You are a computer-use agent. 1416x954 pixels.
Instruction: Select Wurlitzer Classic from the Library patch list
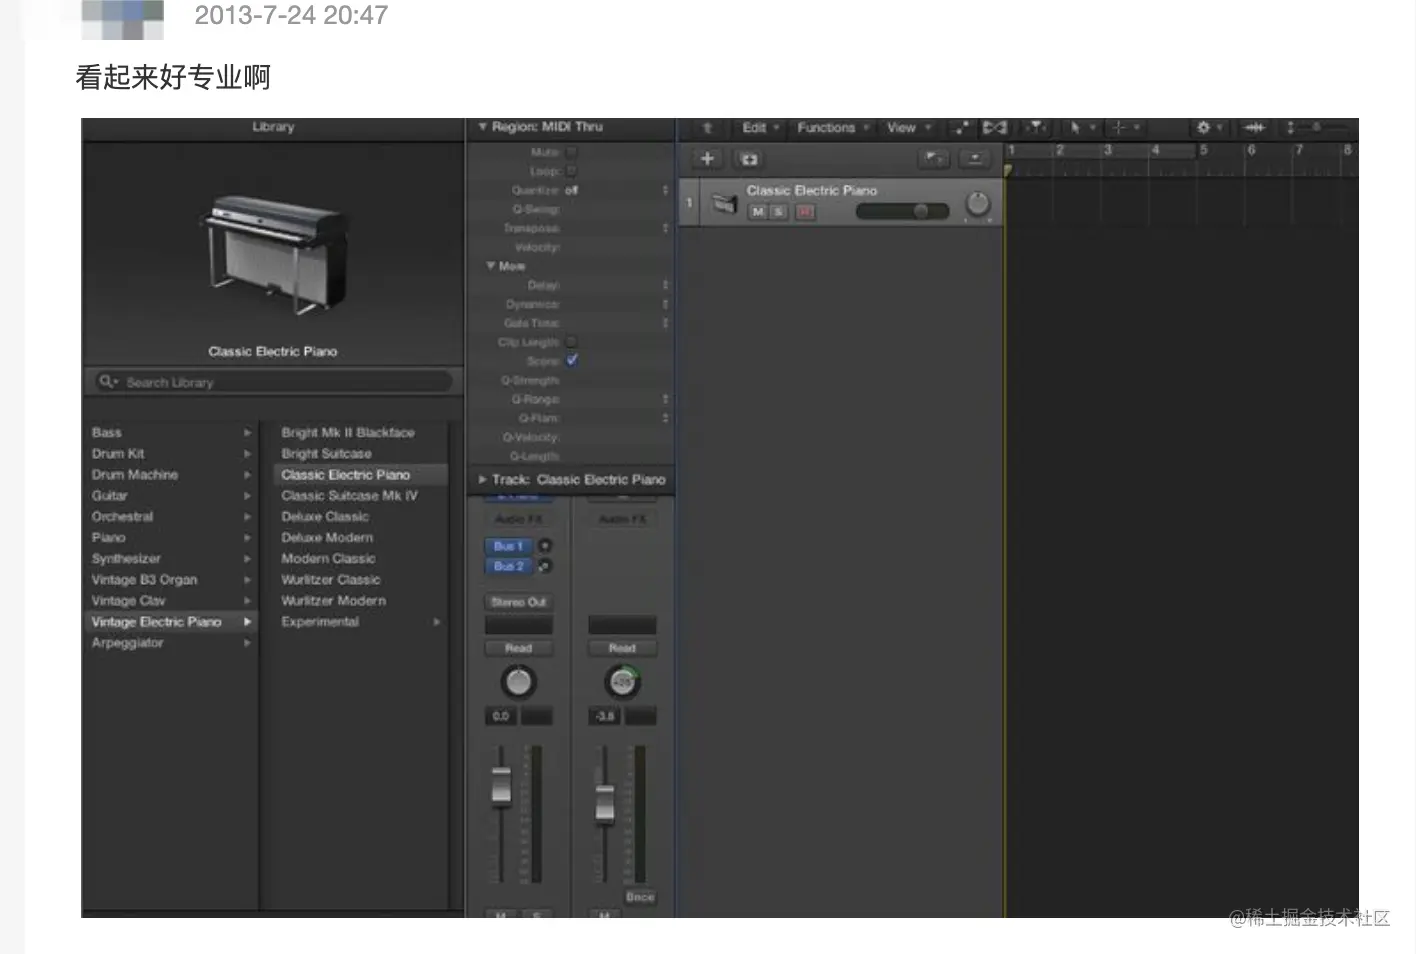[x=330, y=579]
